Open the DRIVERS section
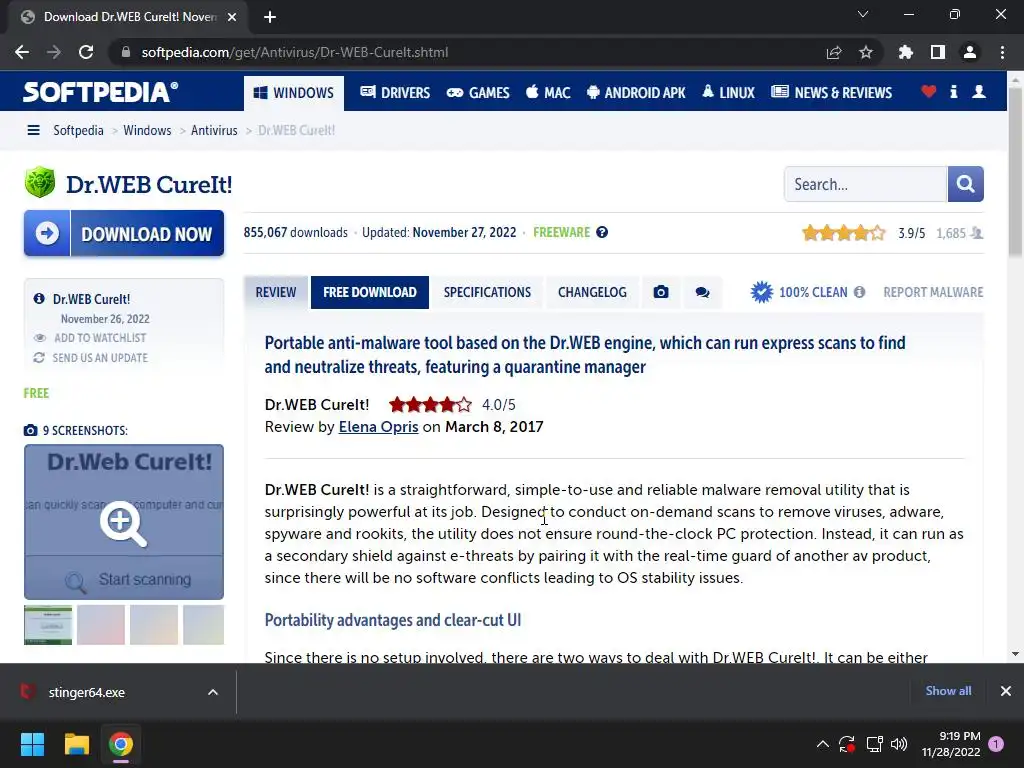 pyautogui.click(x=395, y=93)
